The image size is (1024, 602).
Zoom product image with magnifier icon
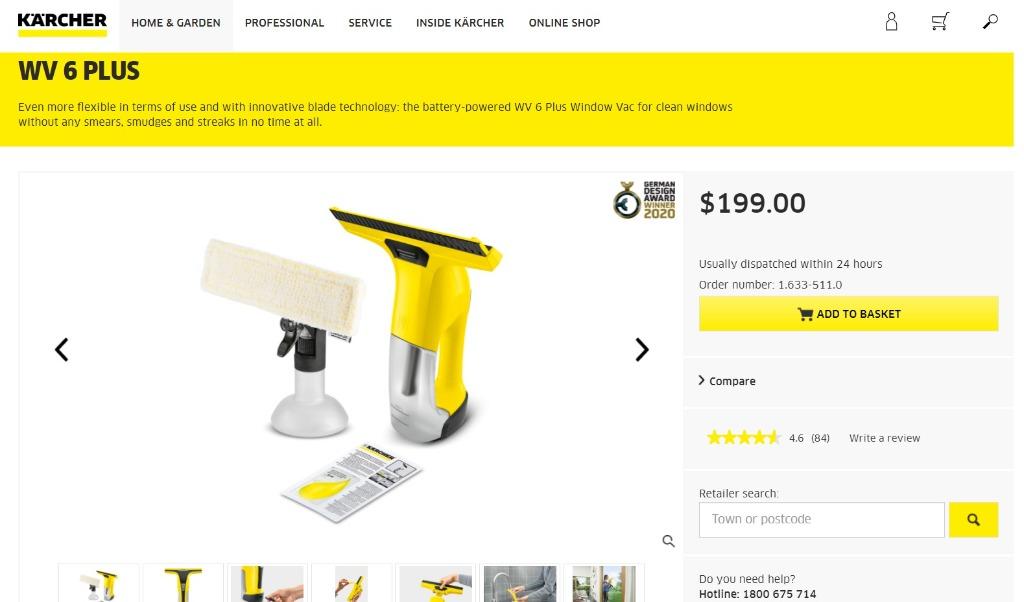click(x=668, y=541)
